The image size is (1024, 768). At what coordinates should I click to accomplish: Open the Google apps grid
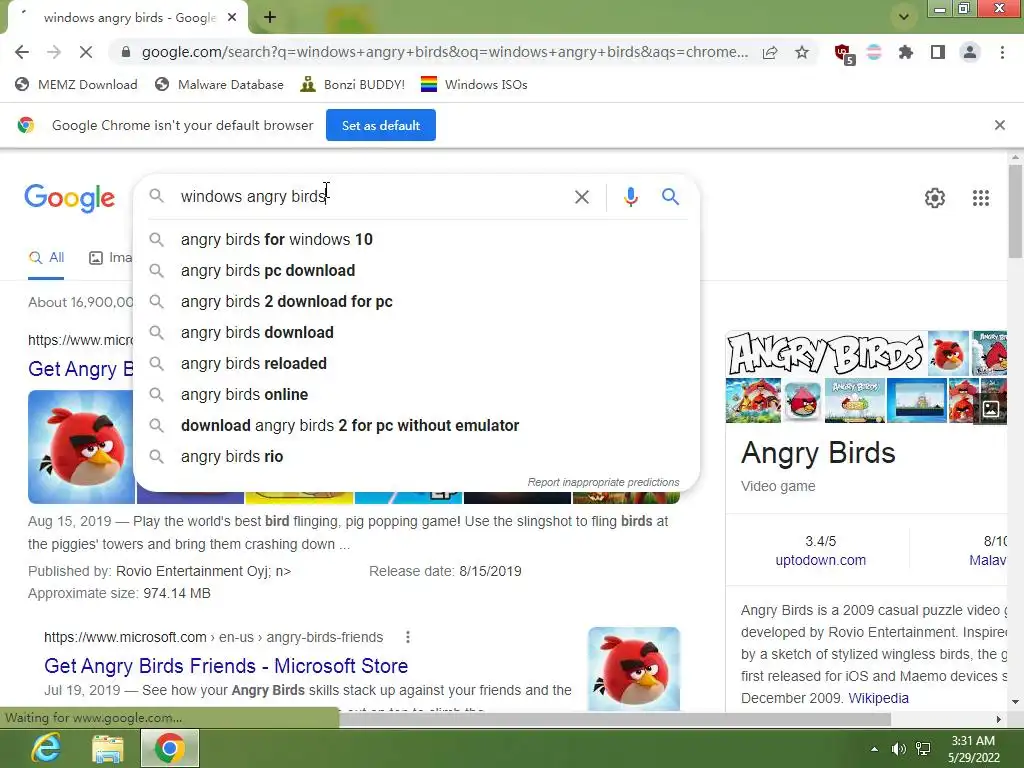coord(980,198)
